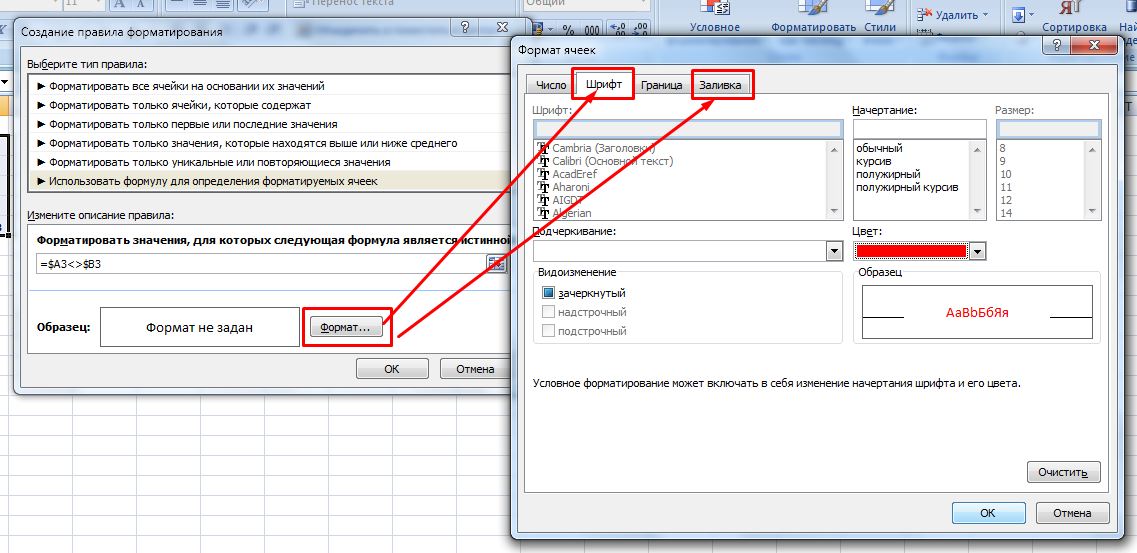The width and height of the screenshot is (1137, 553).
Task: Open the Подчеркивание (underline) dropdown
Action: coord(834,251)
